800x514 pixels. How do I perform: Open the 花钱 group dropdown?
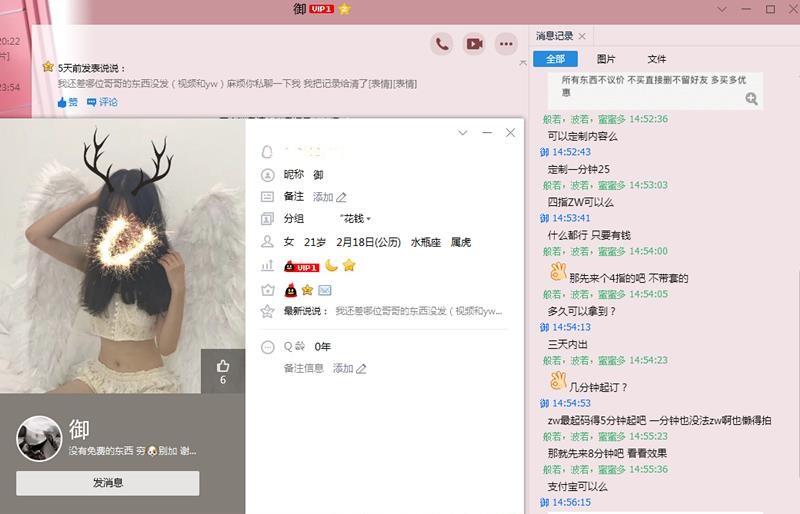click(355, 219)
